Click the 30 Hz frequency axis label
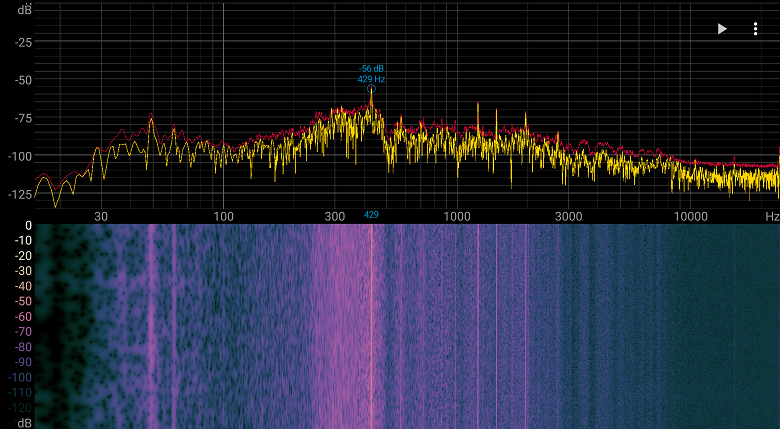This screenshot has height=429, width=780. 101,216
